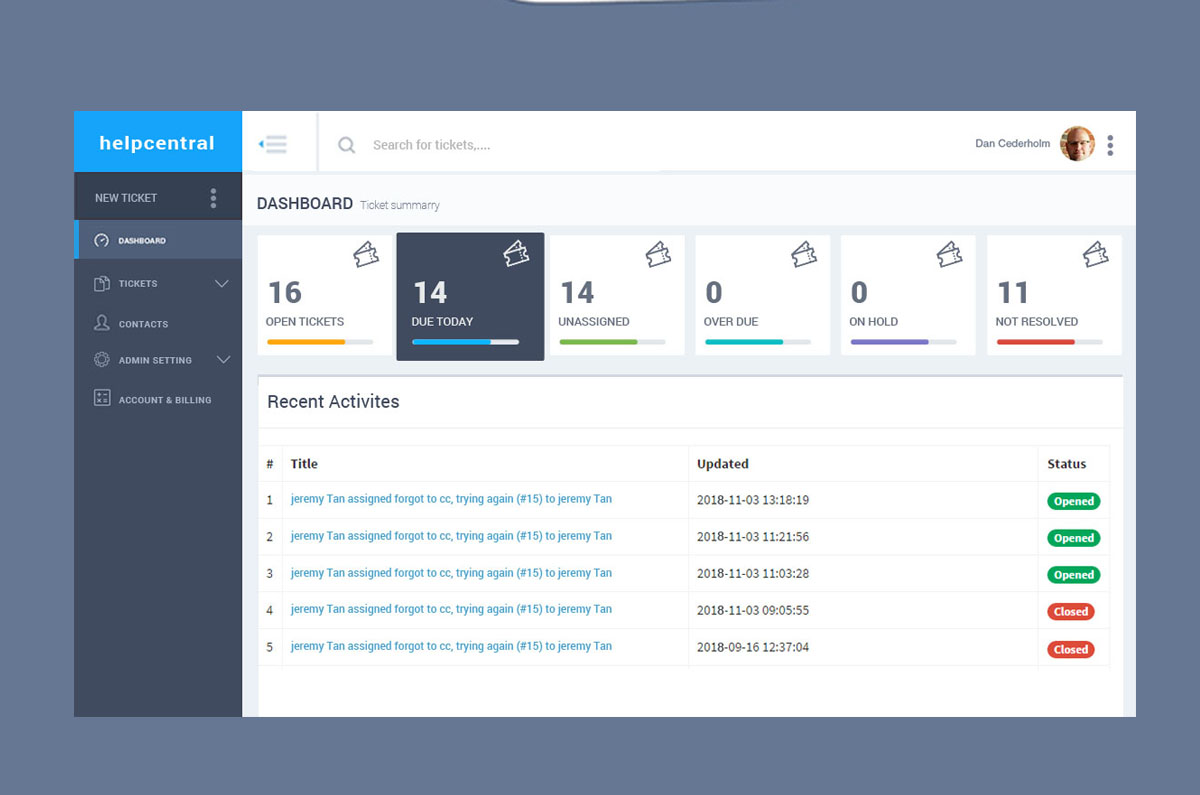The image size is (1200, 795).
Task: Click the Account & Billing icon
Action: [102, 399]
